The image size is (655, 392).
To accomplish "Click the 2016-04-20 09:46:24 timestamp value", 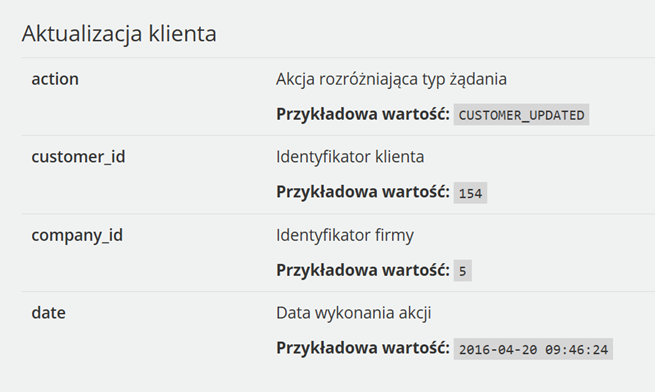I will (x=533, y=349).
